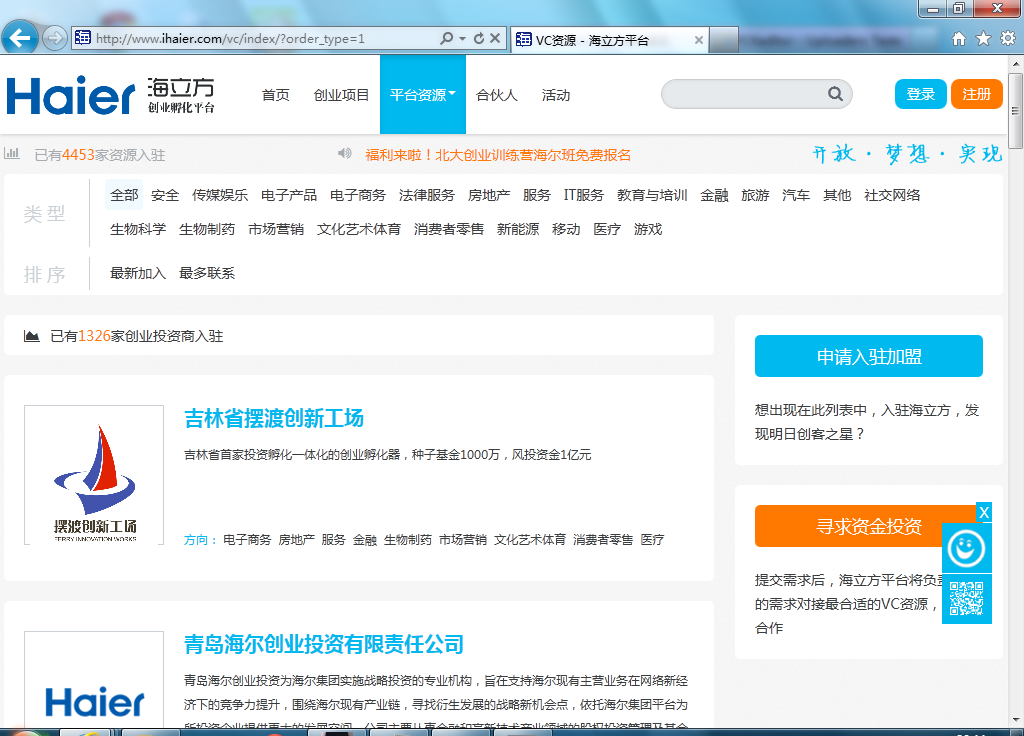Click the floating QR code icon
Screen dimensions: 1024x736
967,599
